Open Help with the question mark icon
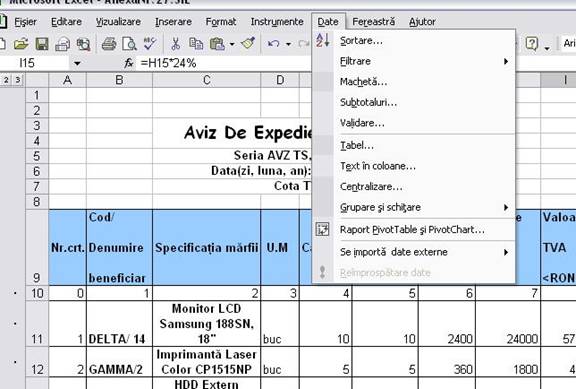 532,44
